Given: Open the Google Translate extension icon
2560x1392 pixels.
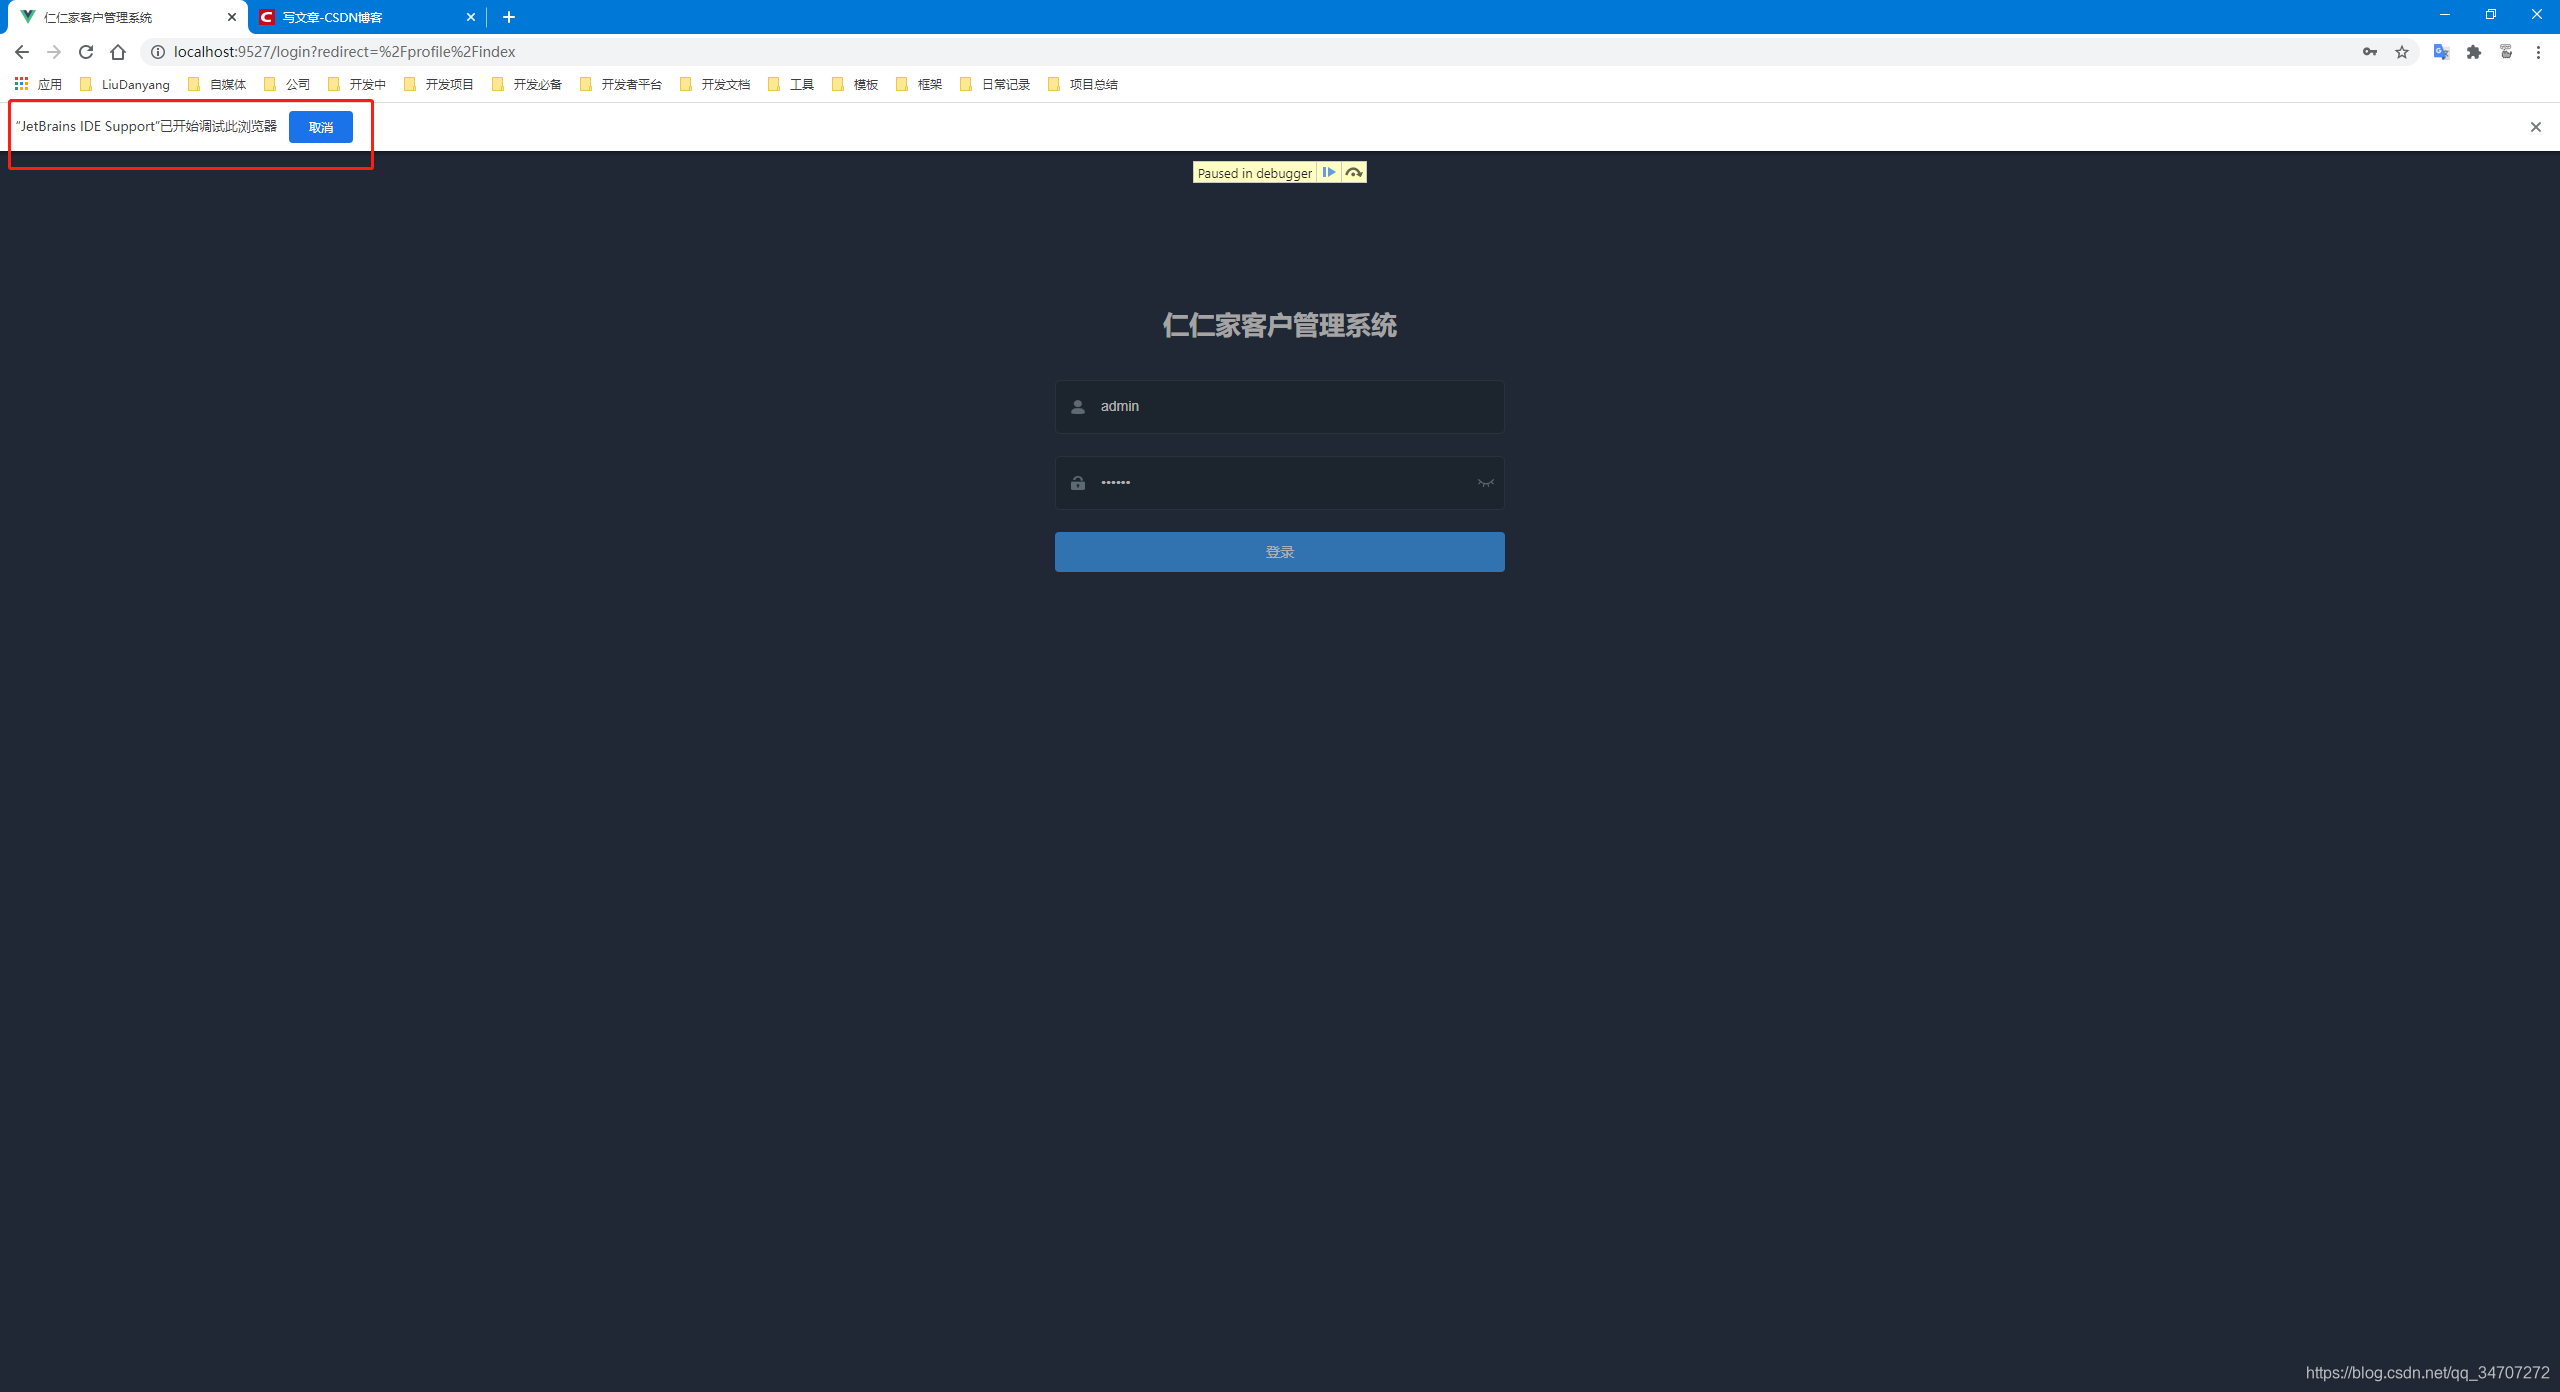Looking at the screenshot, I should [x=2440, y=51].
